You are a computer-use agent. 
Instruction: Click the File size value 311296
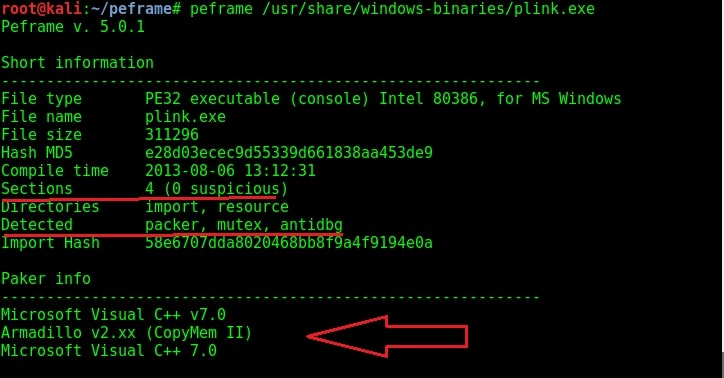point(172,135)
